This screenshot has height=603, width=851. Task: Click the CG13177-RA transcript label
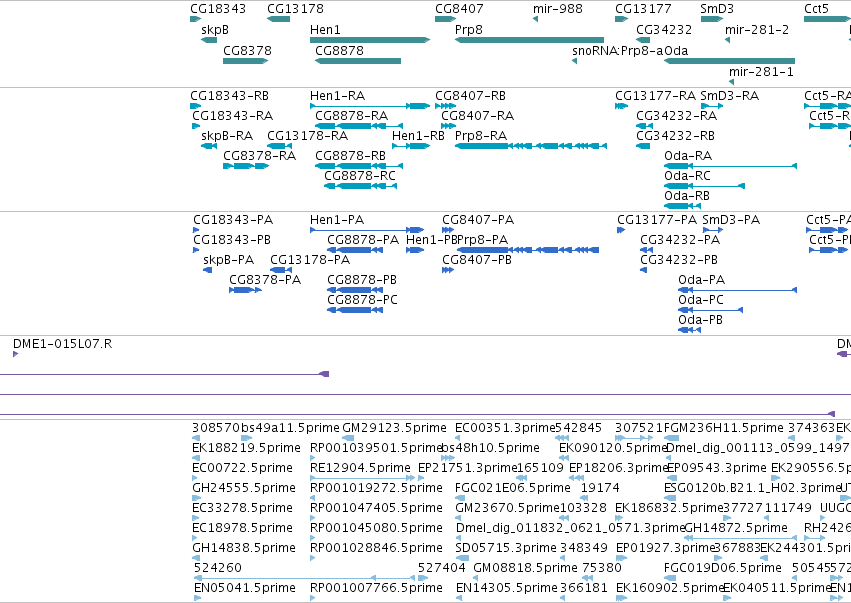[656, 96]
